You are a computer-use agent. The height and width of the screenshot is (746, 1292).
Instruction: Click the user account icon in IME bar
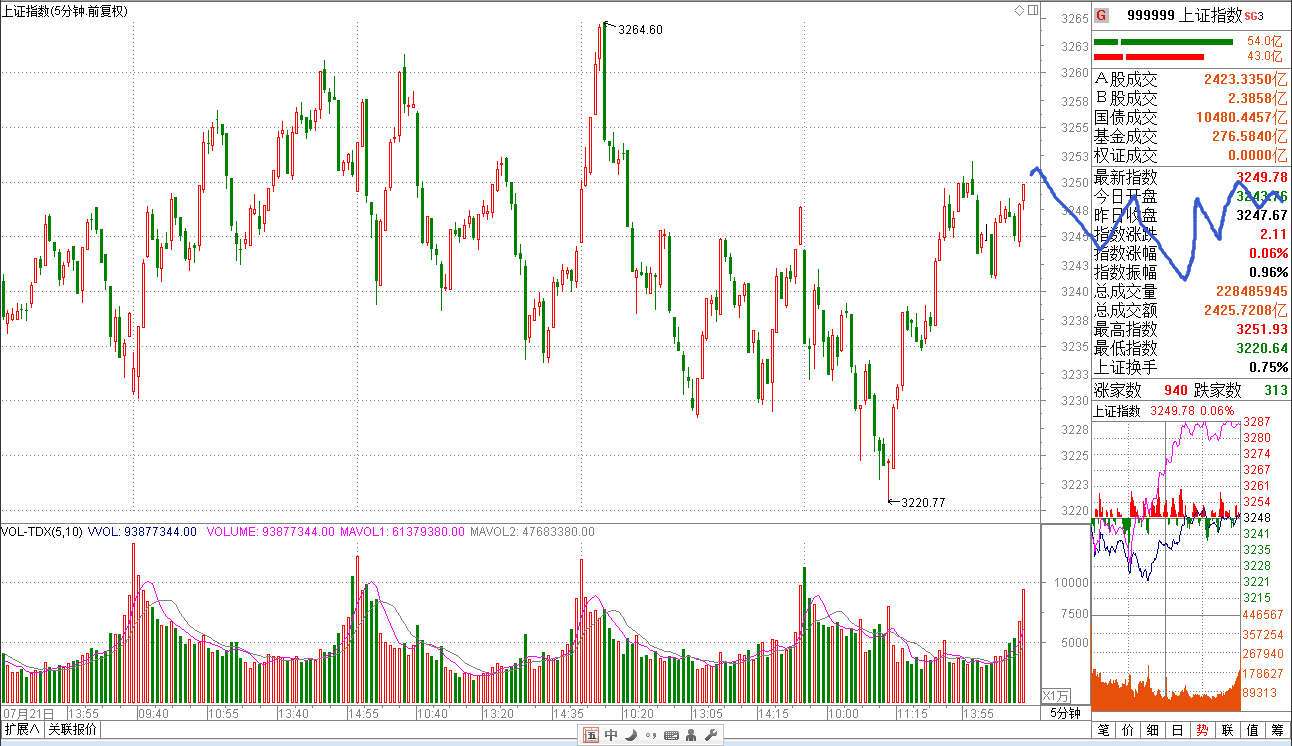click(692, 736)
